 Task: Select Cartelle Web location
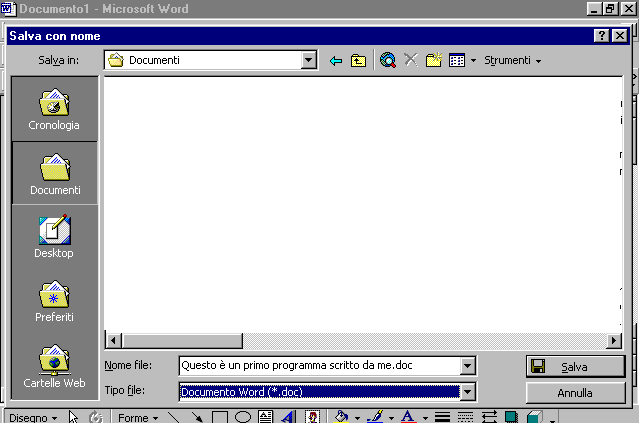[55, 366]
